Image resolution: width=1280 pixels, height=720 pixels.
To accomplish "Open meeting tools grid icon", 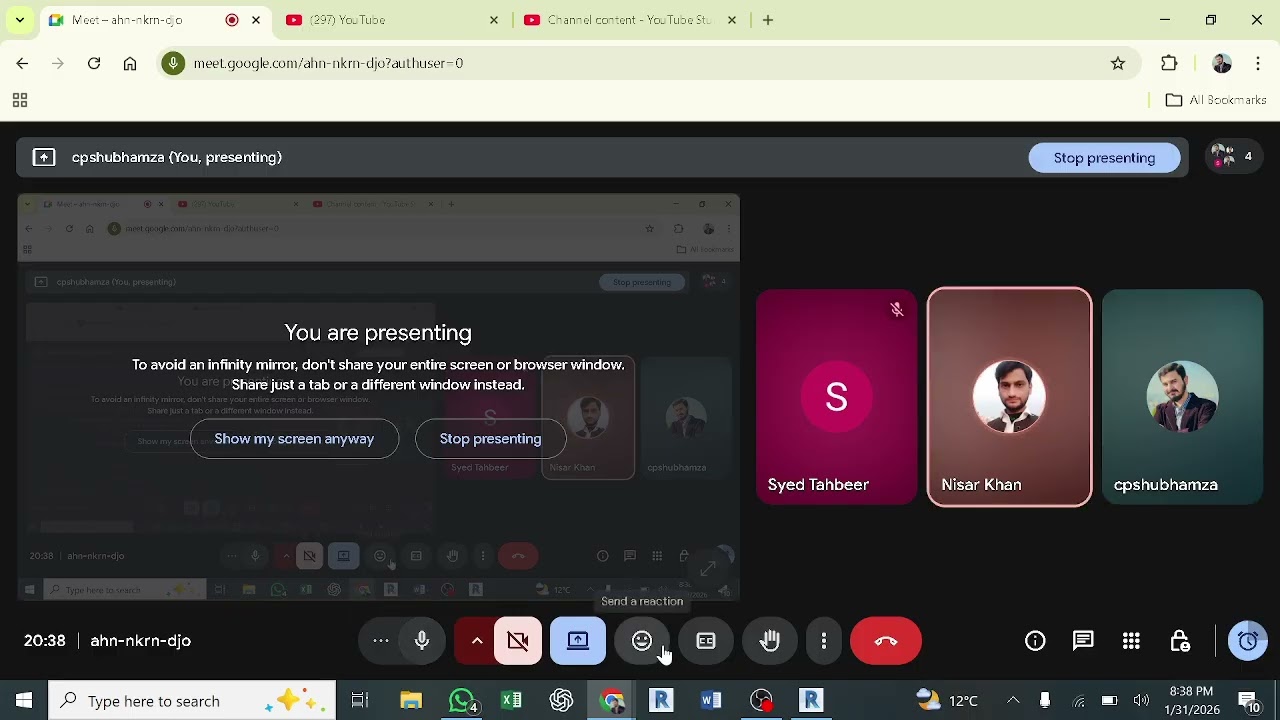I will 1131,641.
